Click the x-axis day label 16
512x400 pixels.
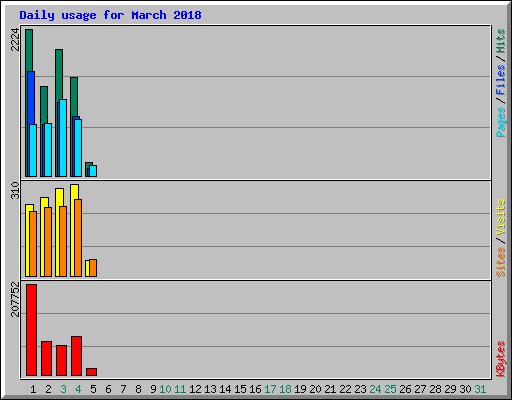click(255, 389)
